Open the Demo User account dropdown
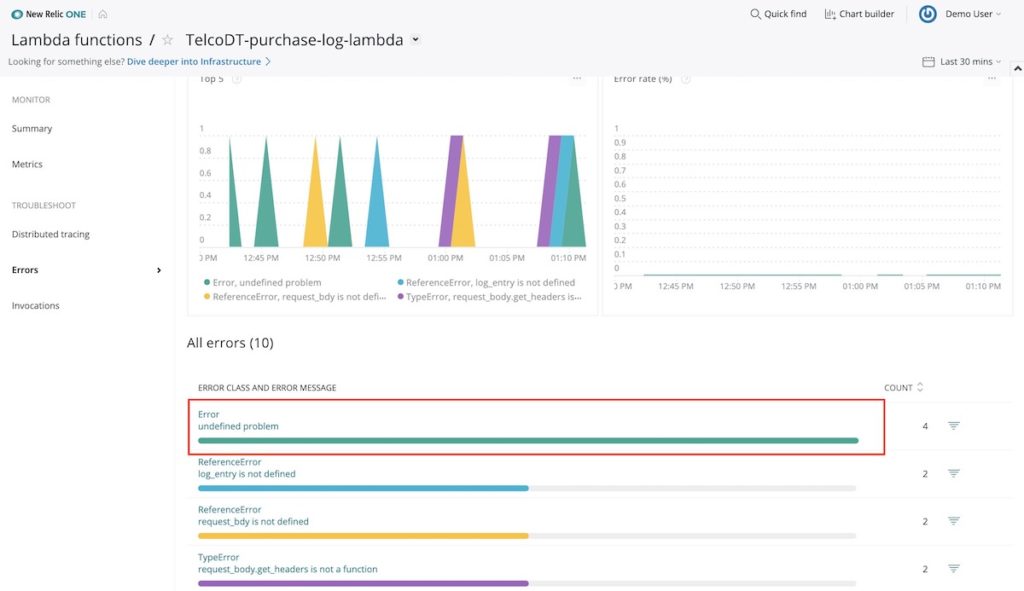Image resolution: width=1024 pixels, height=591 pixels. coord(972,14)
